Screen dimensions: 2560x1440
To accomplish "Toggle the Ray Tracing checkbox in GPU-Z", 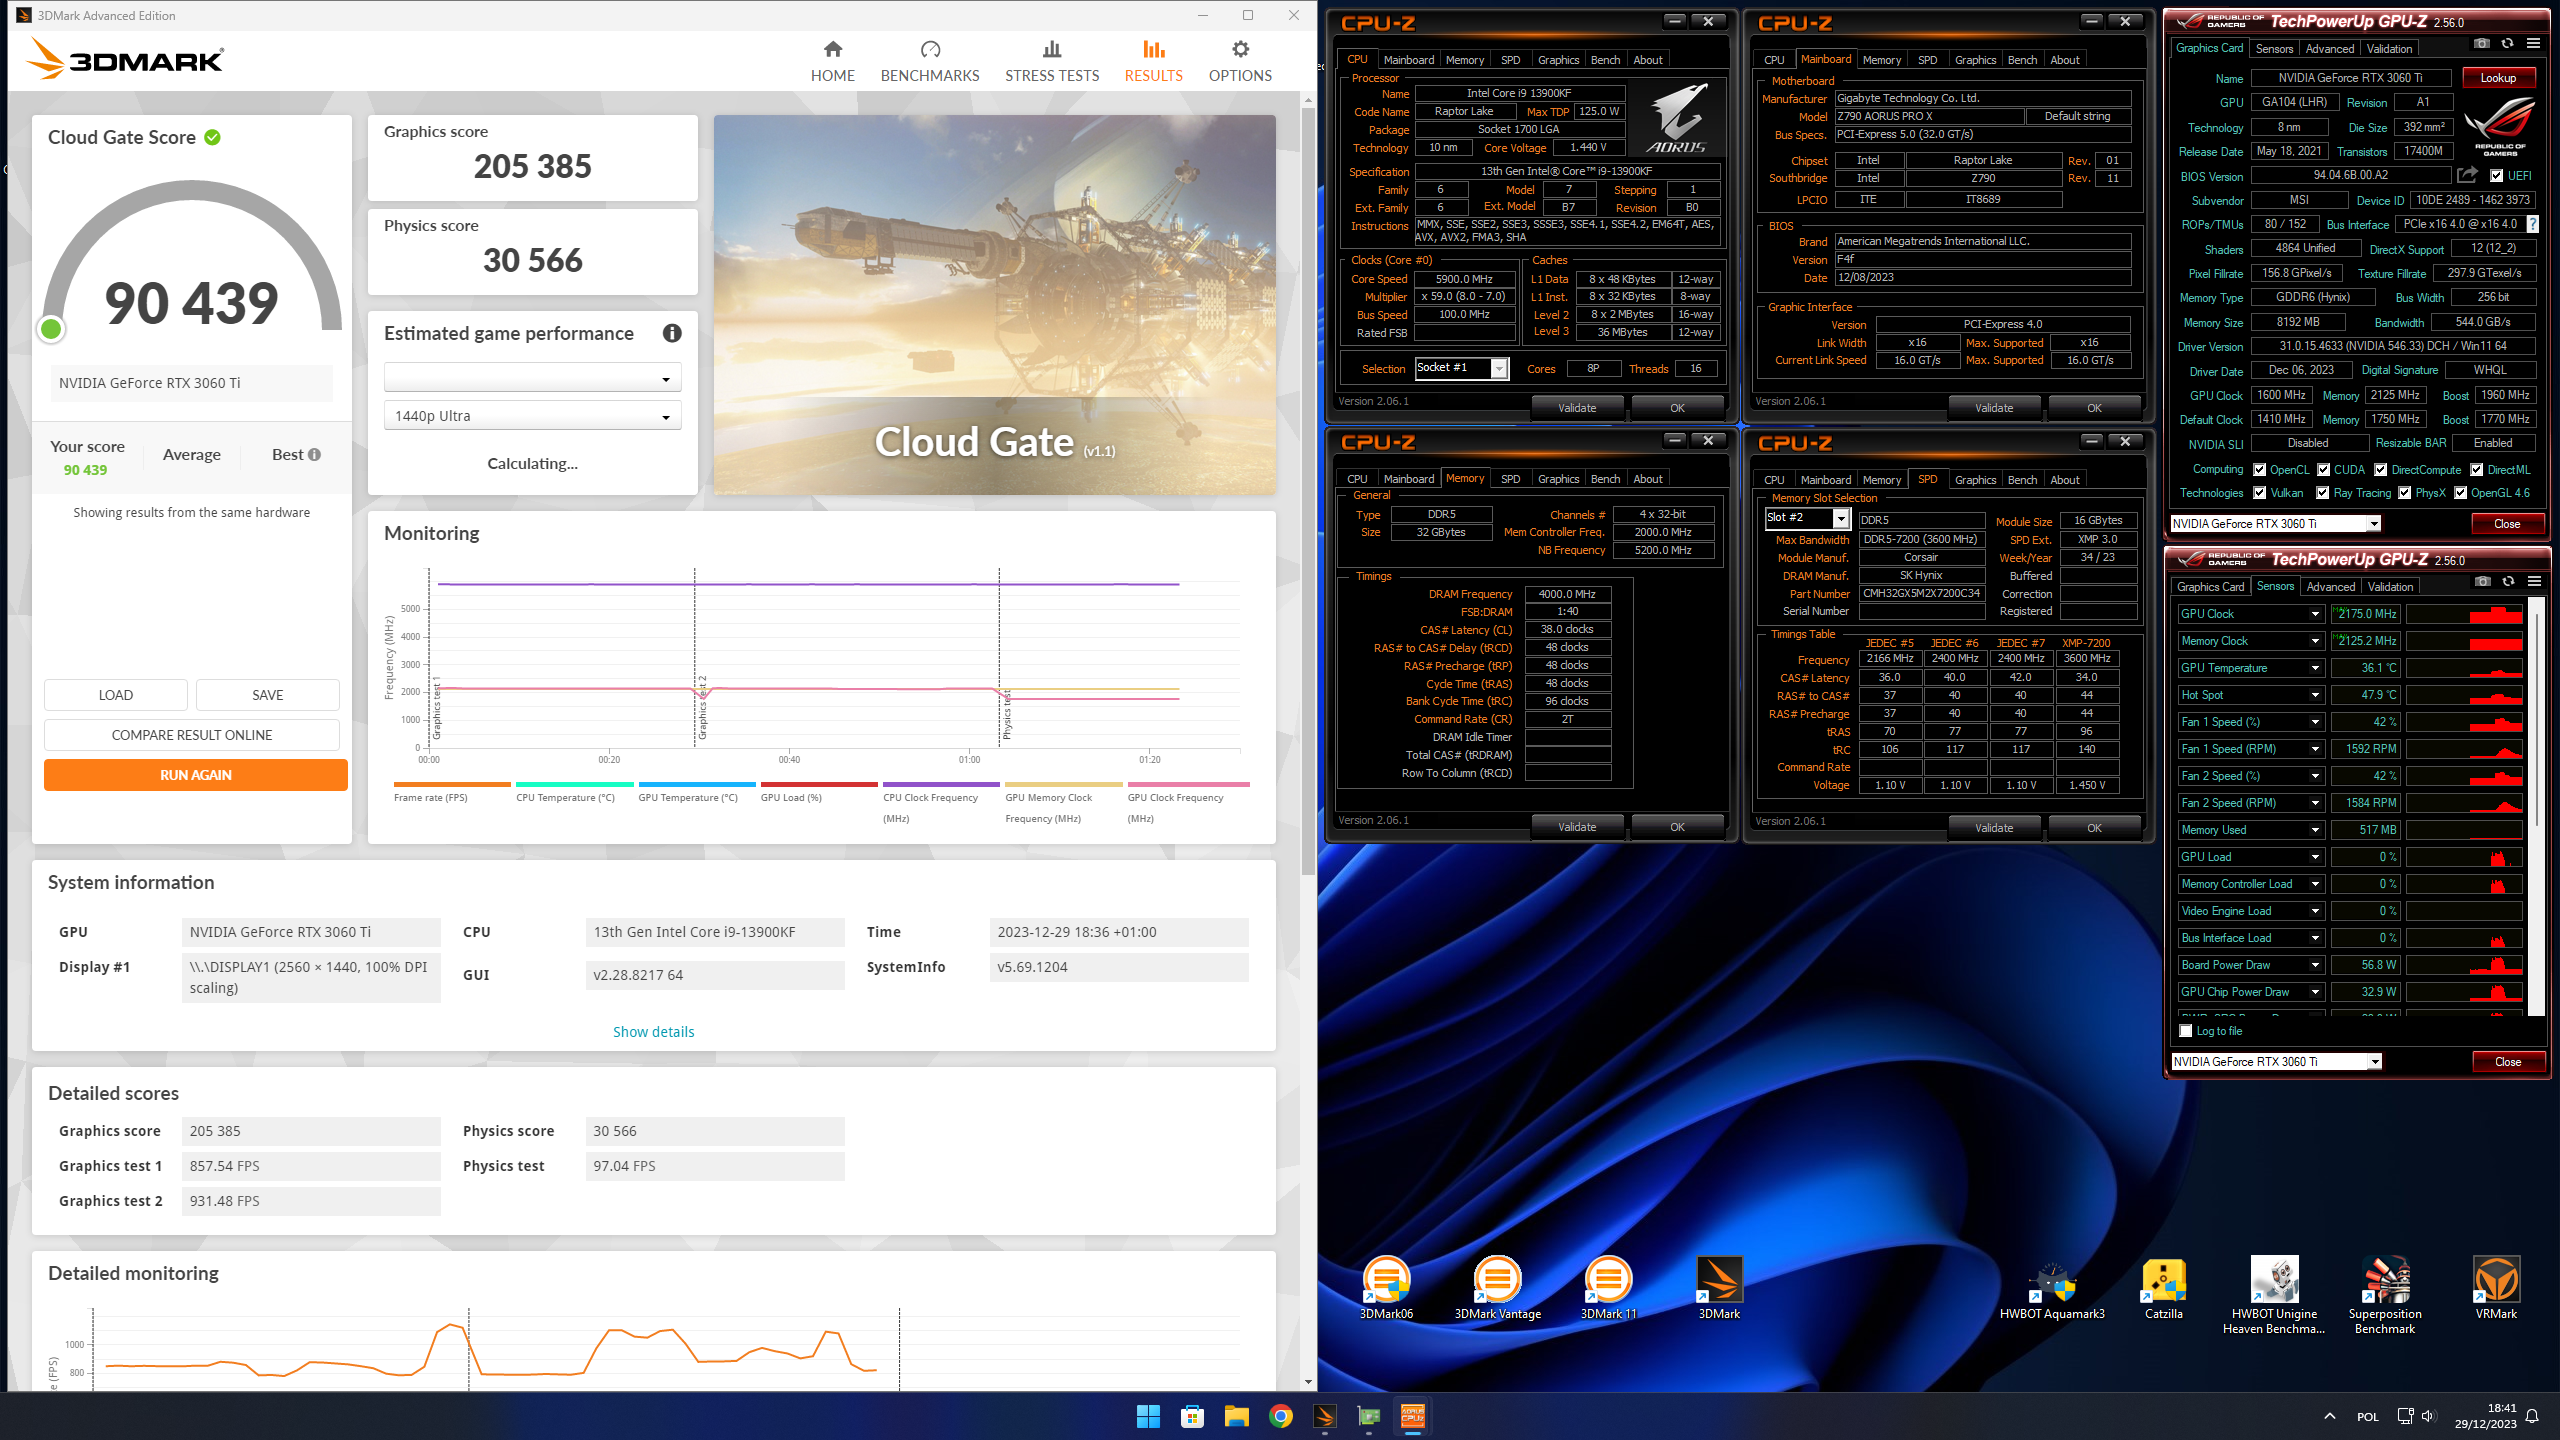I will [x=2323, y=493].
